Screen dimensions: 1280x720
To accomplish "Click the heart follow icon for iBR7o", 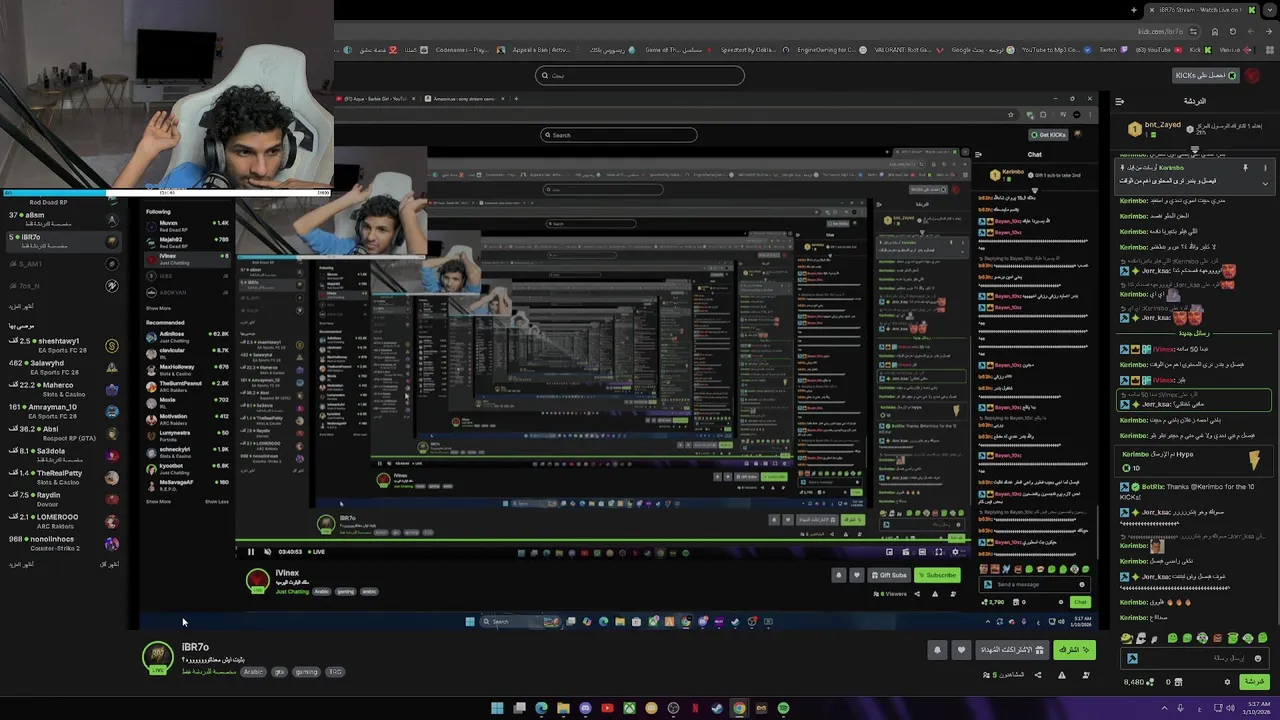I will pos(961,650).
